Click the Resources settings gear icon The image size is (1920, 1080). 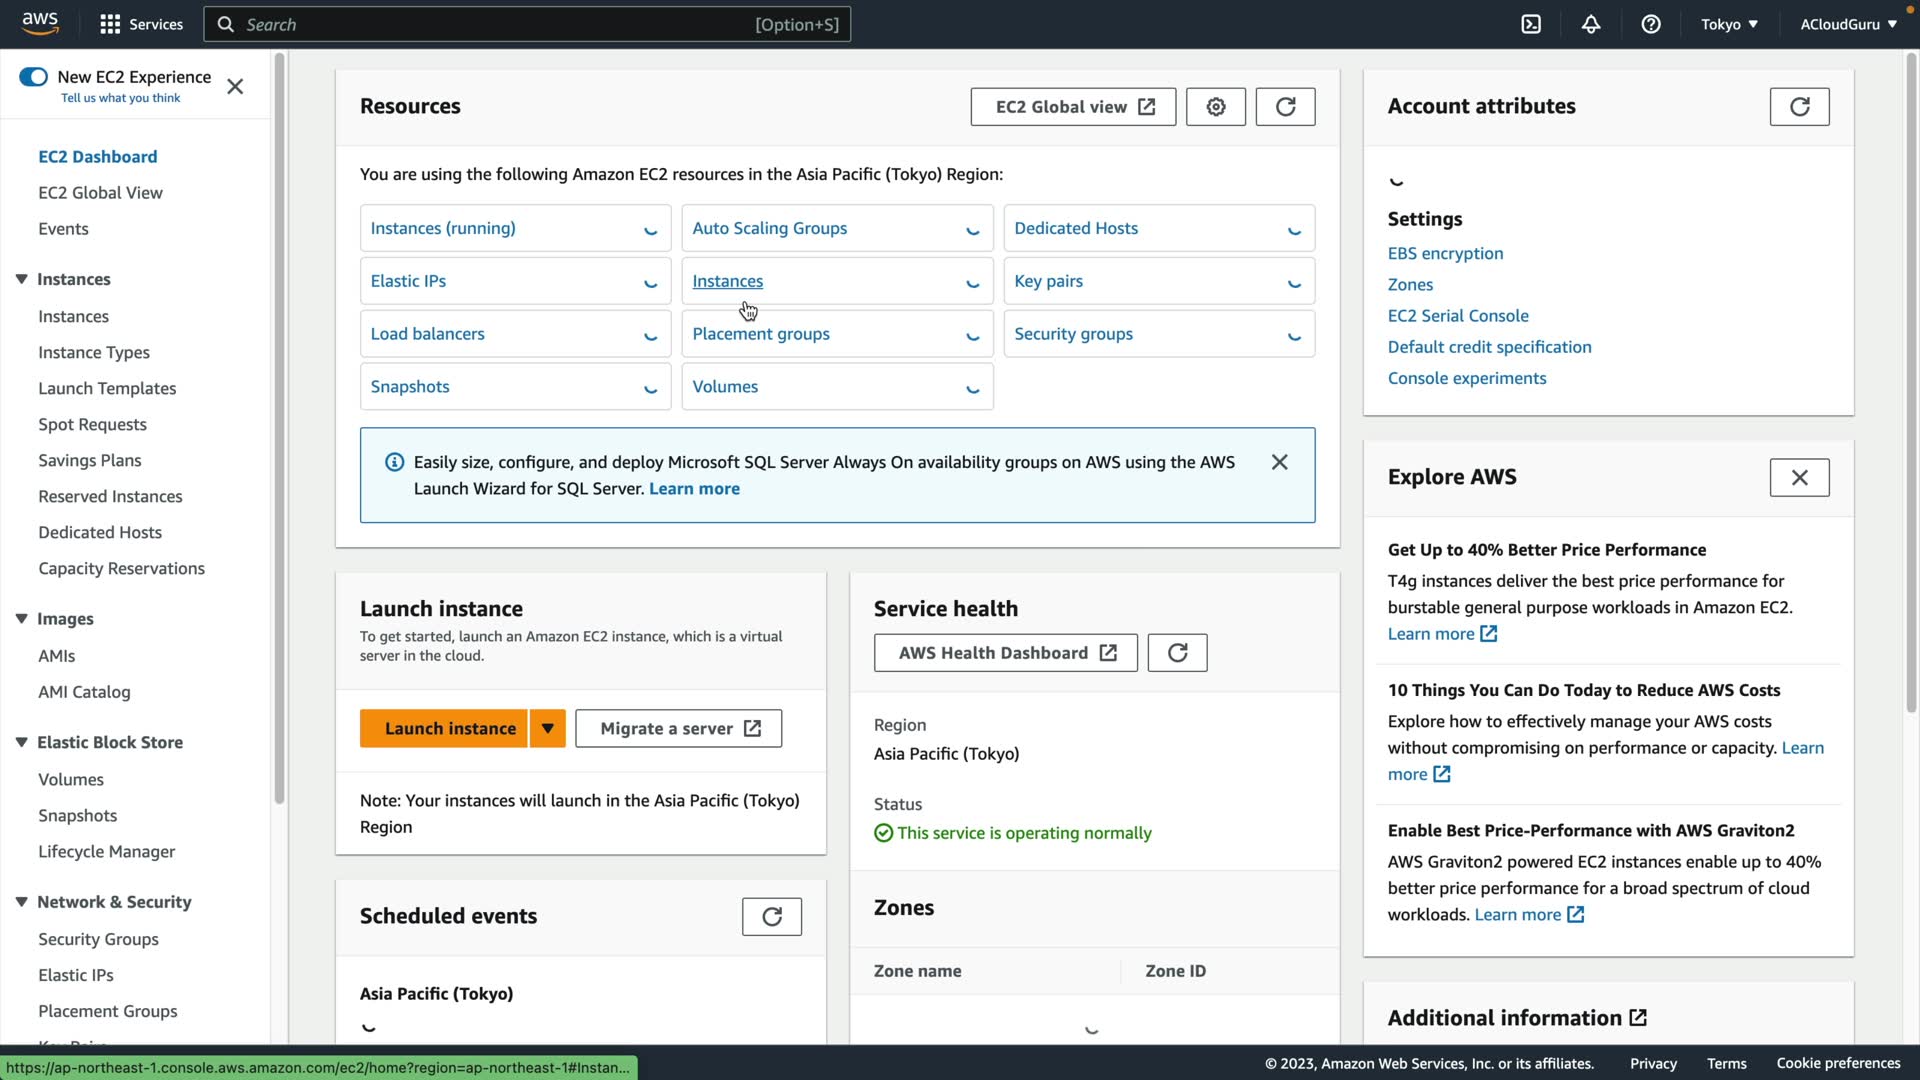pyautogui.click(x=1215, y=107)
